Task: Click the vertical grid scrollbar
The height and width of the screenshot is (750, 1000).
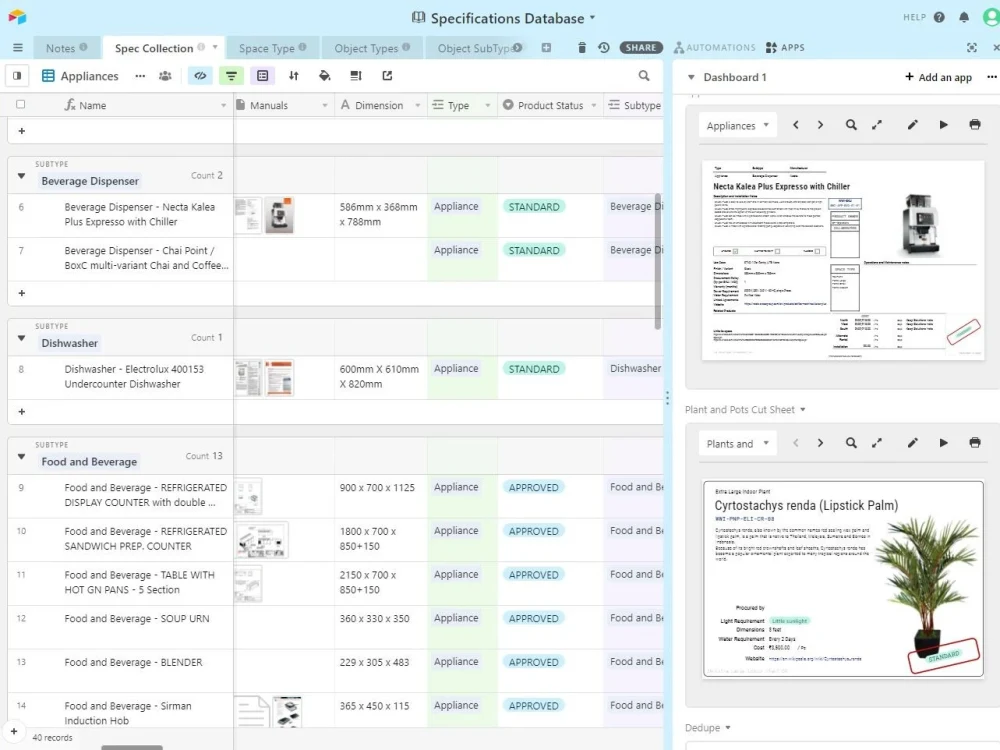Action: point(658,261)
